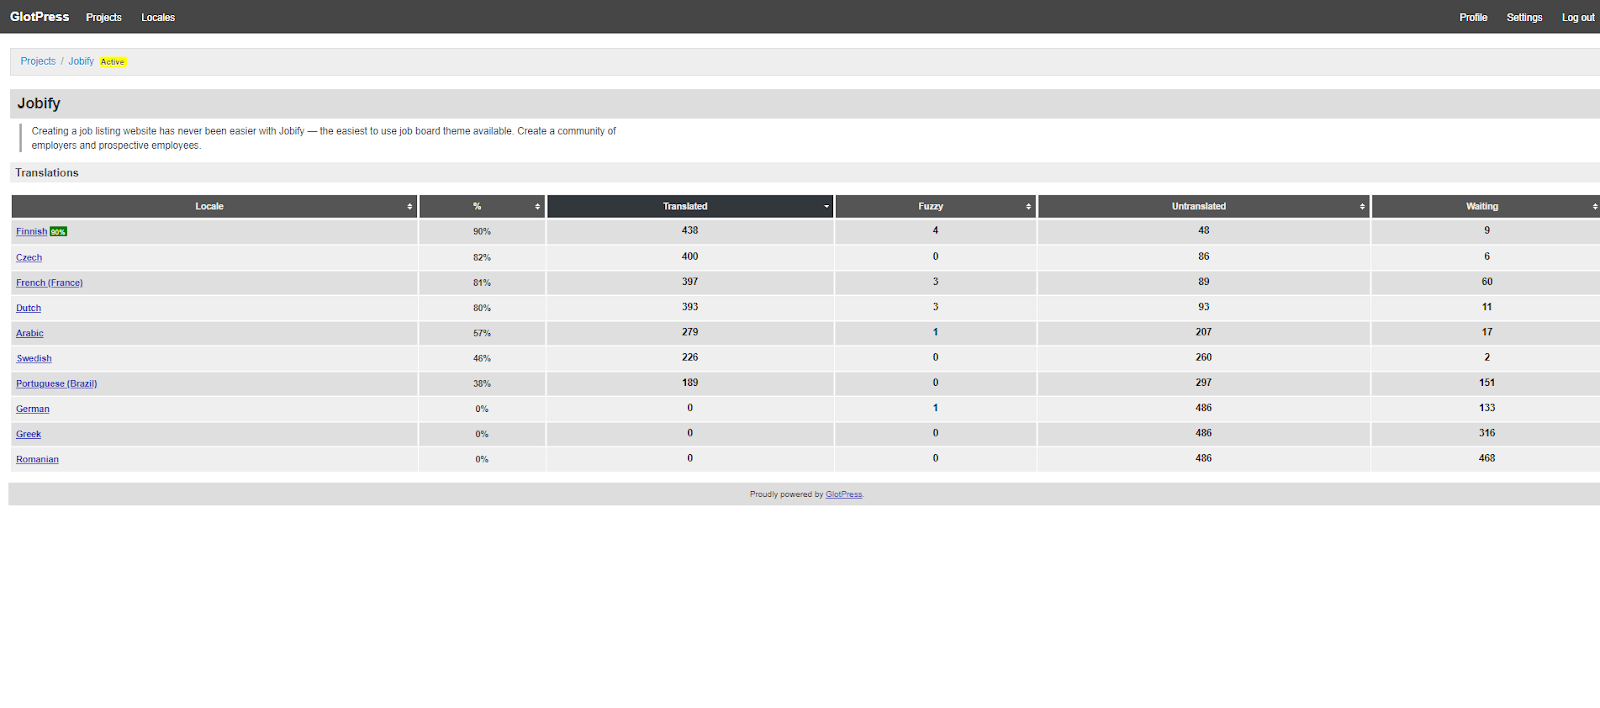
Task: Click French untranslated count 89
Action: pos(1204,282)
